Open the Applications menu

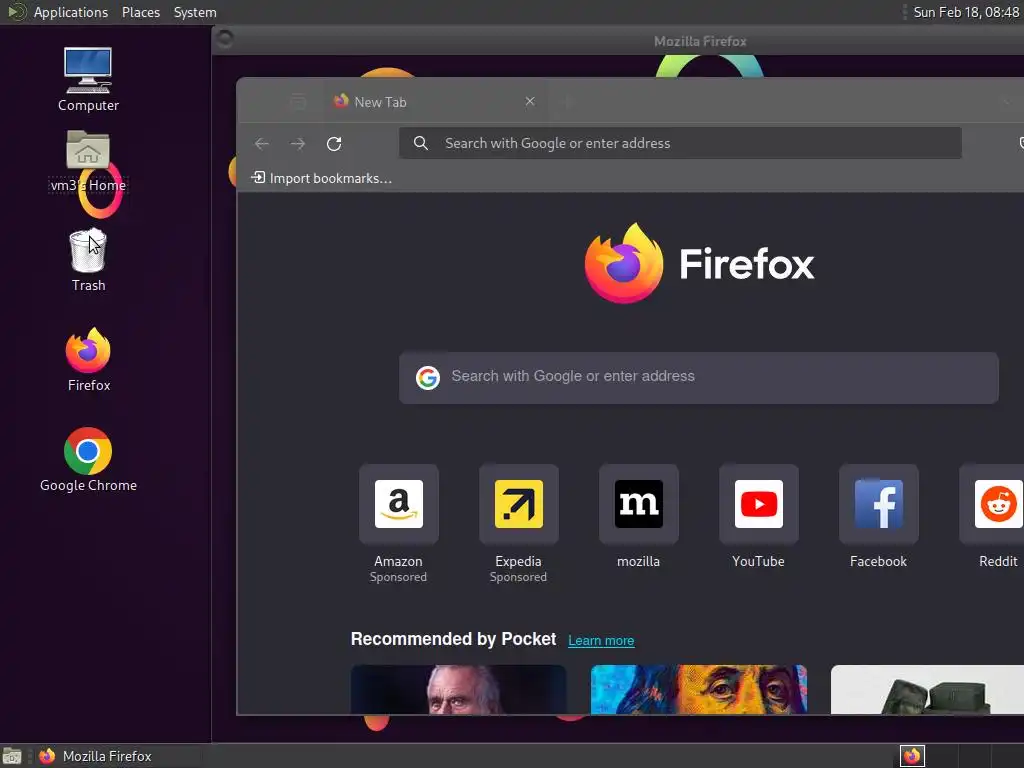(x=71, y=12)
